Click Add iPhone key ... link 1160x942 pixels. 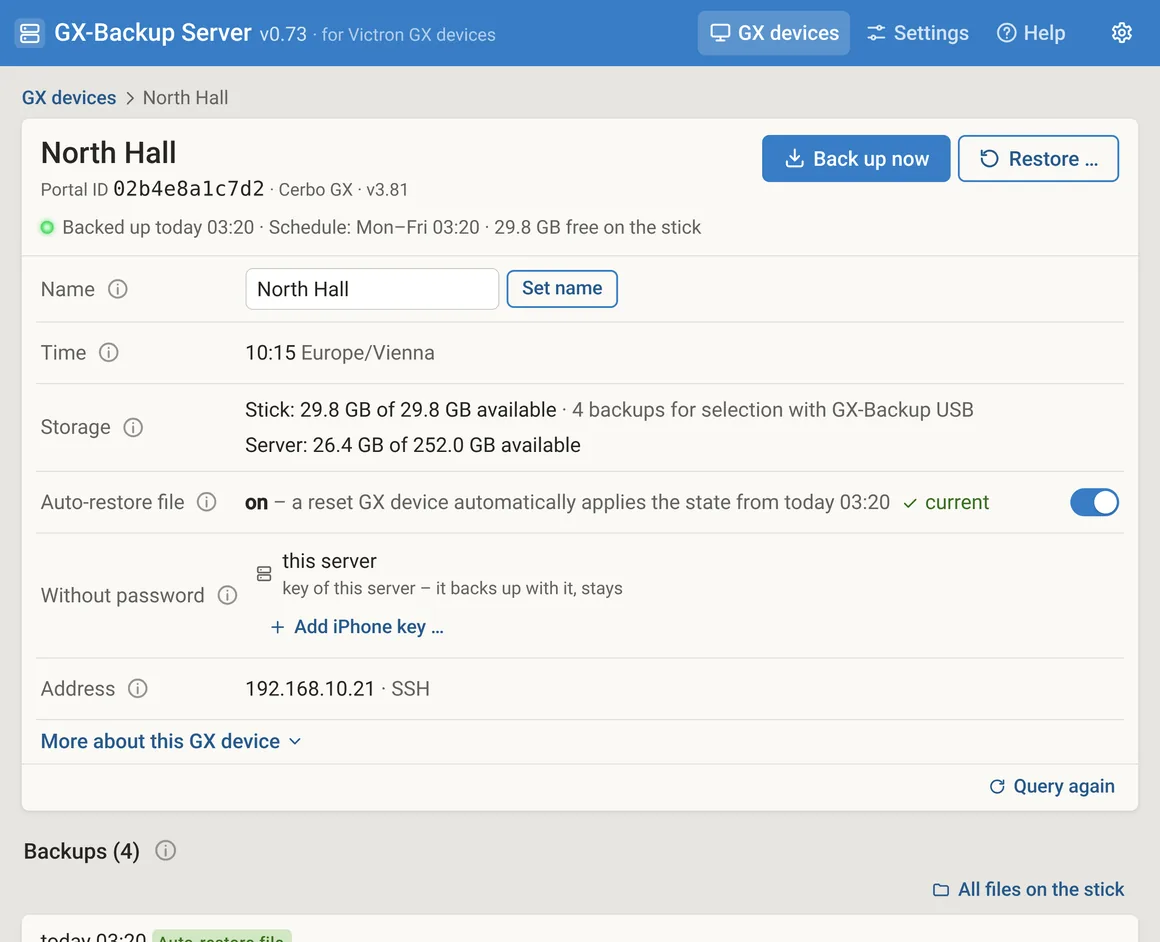coord(357,627)
